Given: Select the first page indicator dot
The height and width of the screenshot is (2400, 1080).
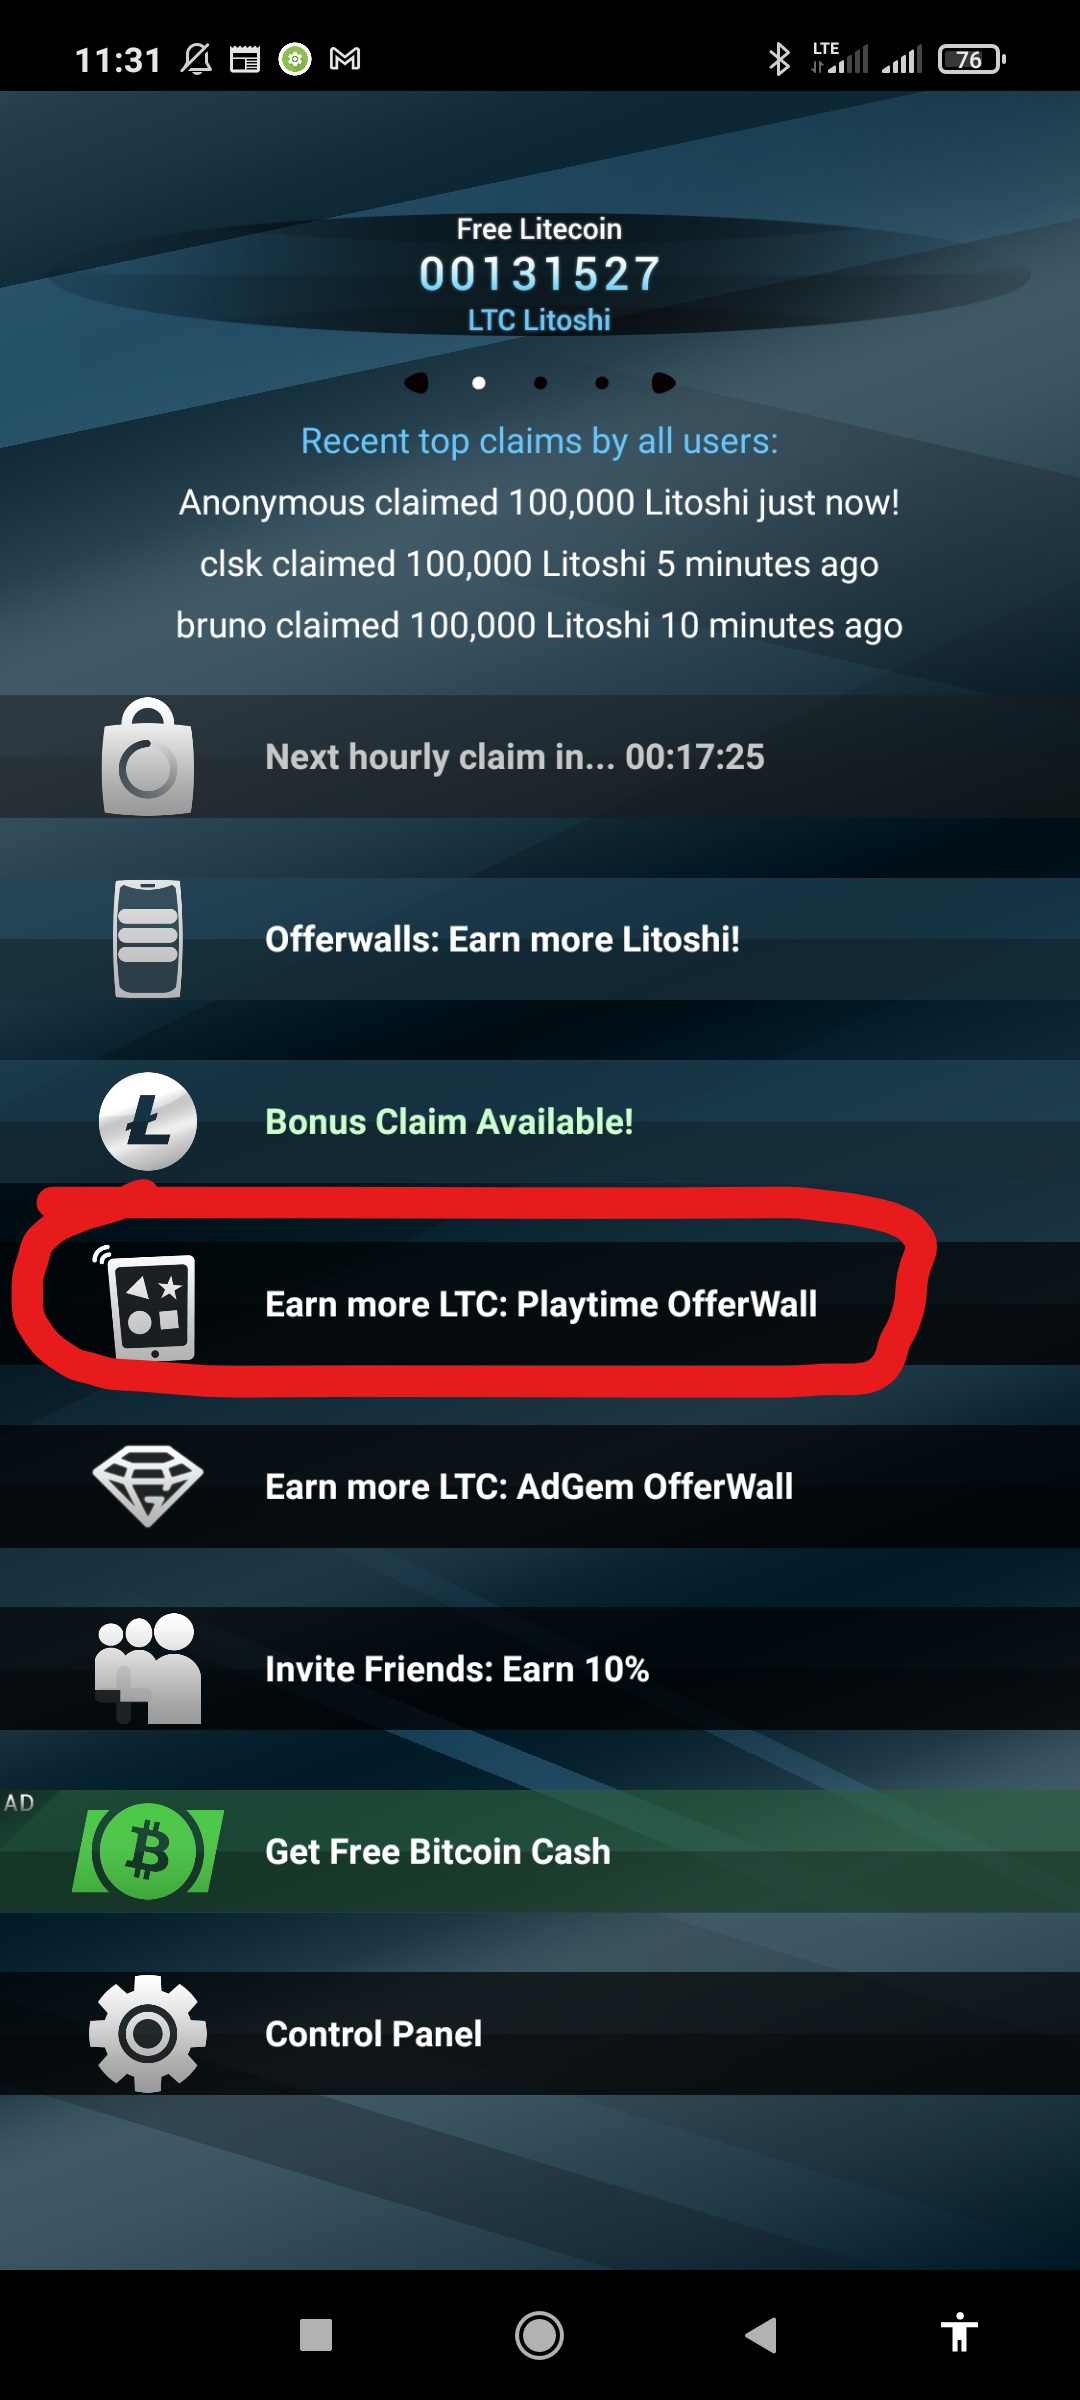Looking at the screenshot, I should point(479,383).
